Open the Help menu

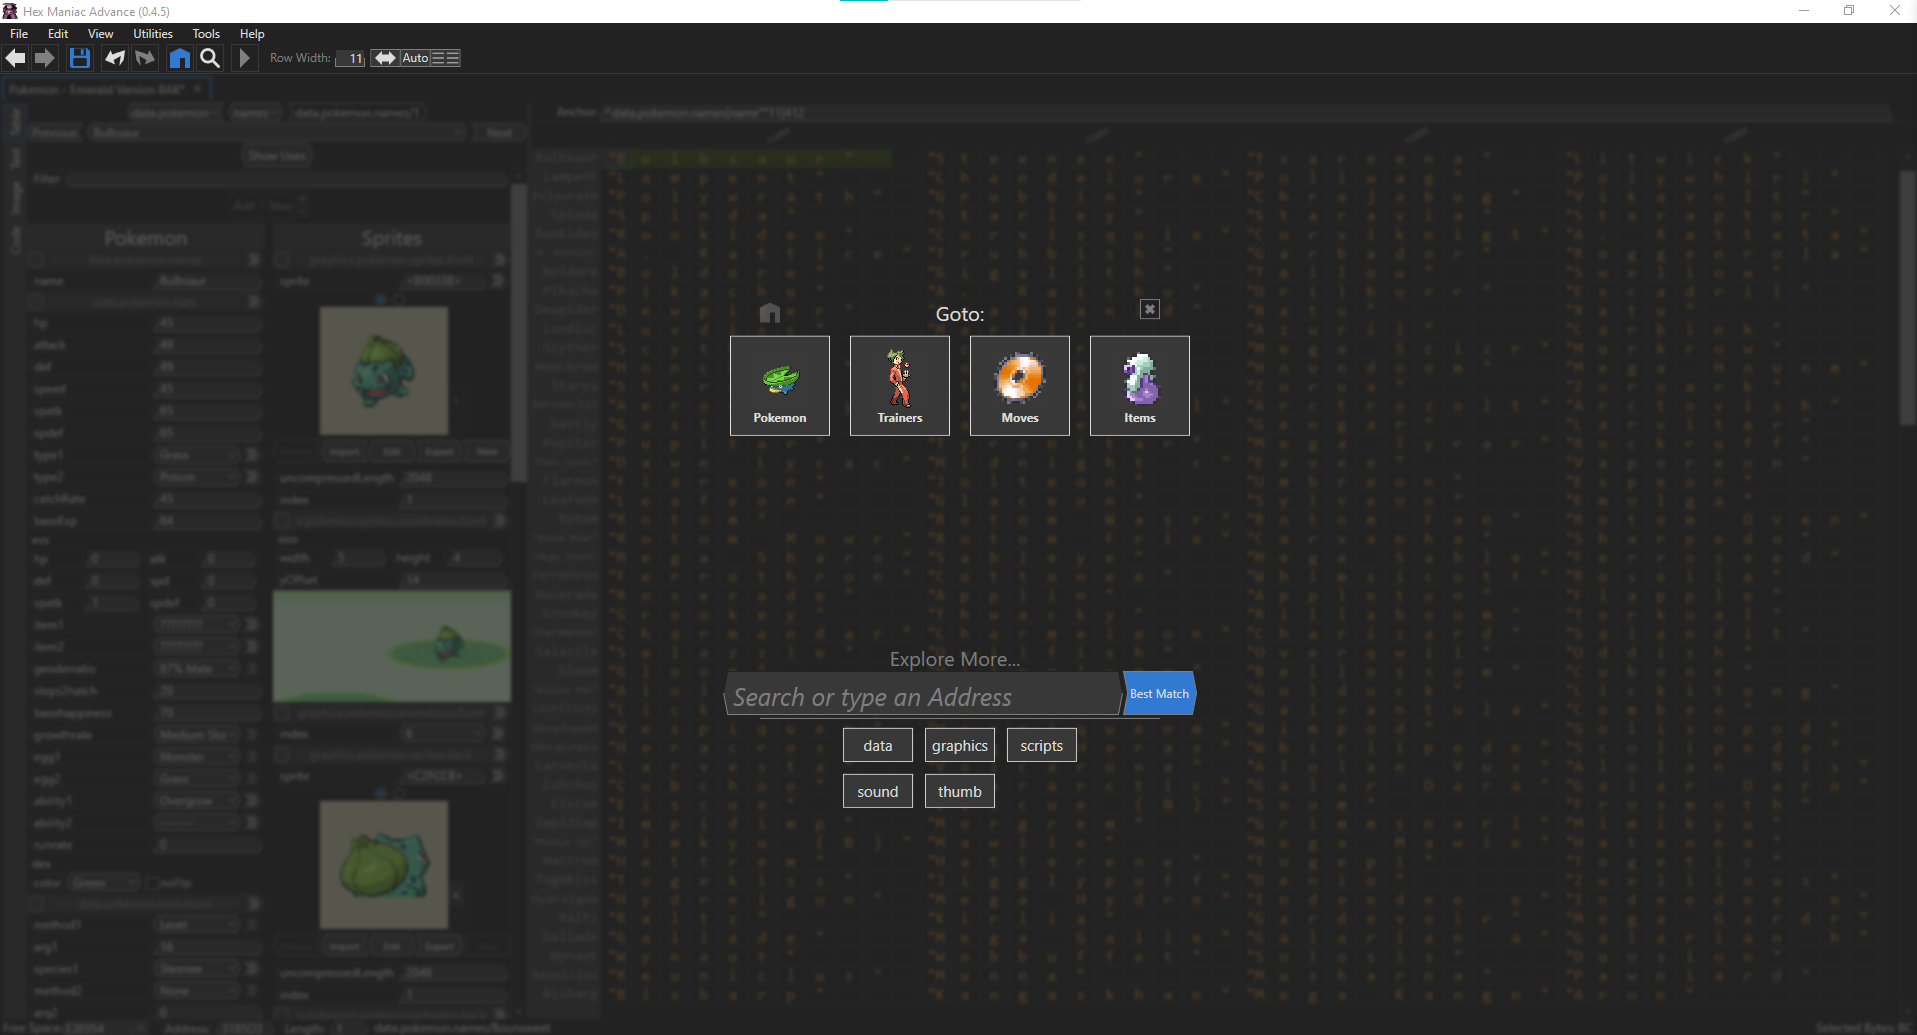click(252, 34)
